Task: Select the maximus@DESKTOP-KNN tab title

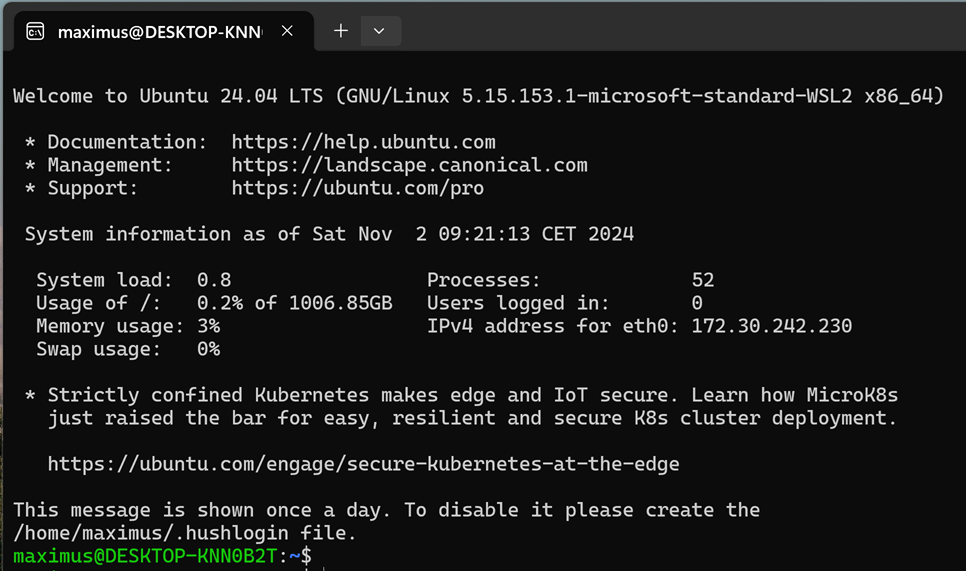Action: click(x=159, y=31)
